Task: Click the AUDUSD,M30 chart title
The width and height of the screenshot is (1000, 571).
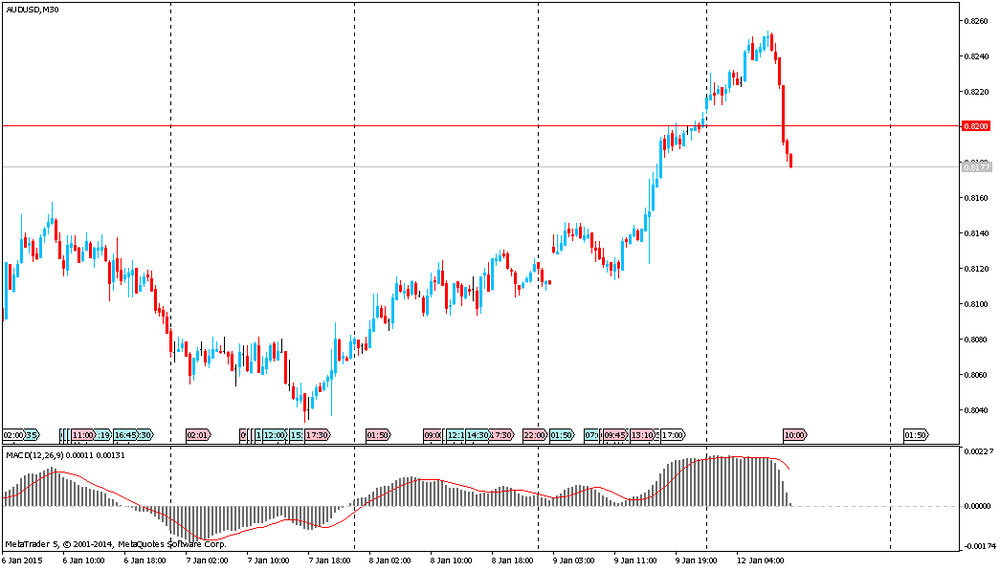Action: (x=27, y=9)
